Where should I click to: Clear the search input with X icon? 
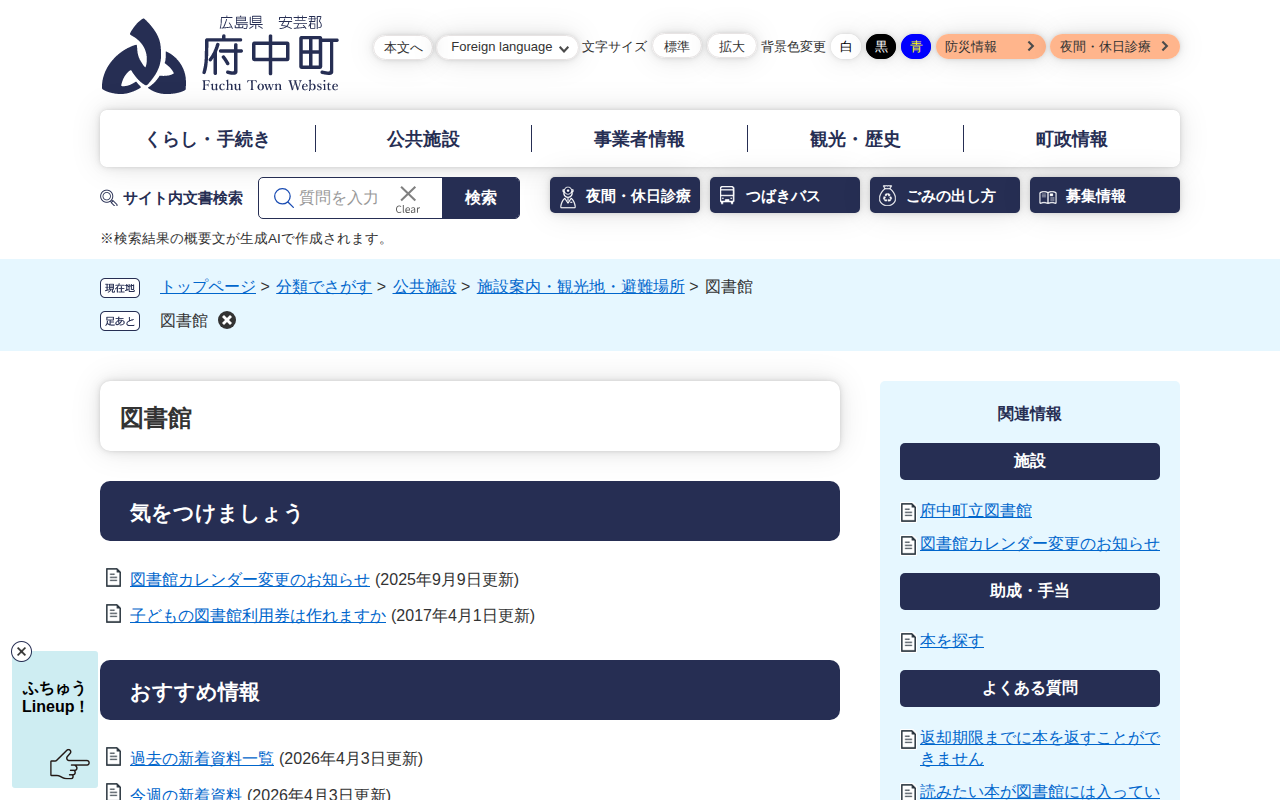pos(408,197)
